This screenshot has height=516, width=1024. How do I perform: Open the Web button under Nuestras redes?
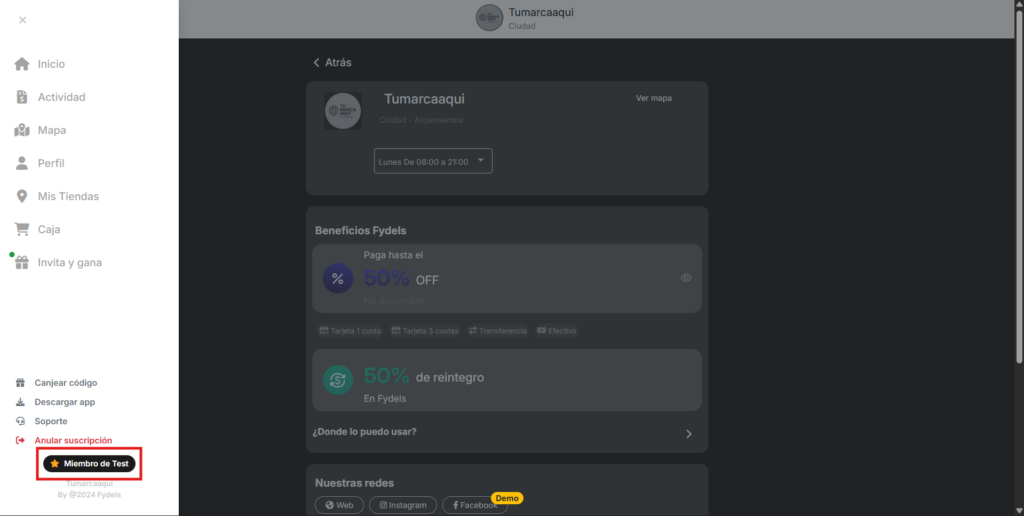pyautogui.click(x=340, y=505)
